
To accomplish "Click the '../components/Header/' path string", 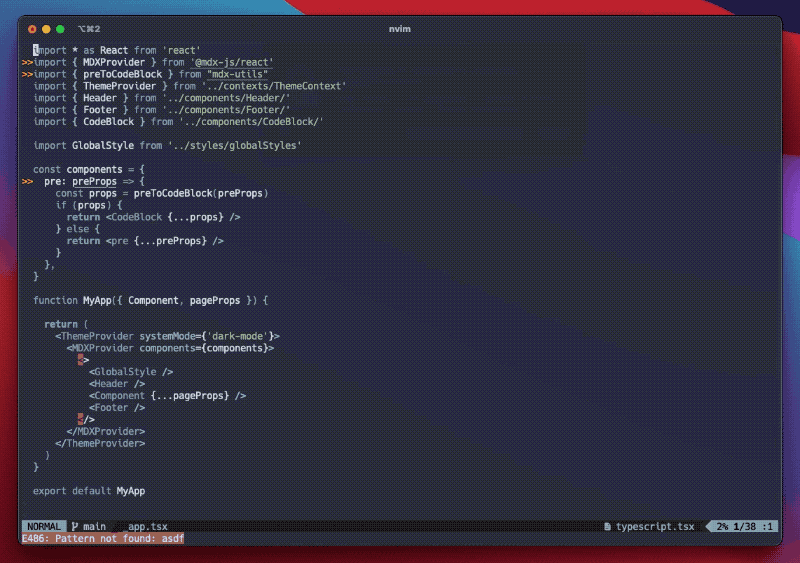I will coord(226,98).
